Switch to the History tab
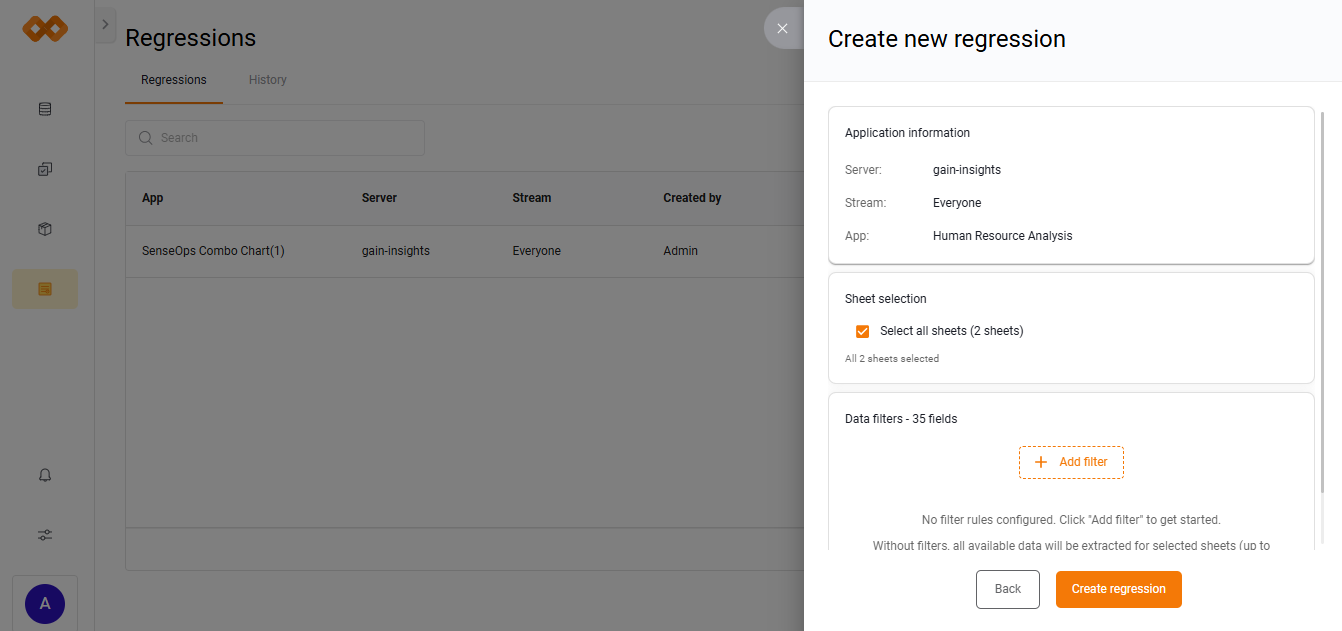The image size is (1342, 631). click(x=267, y=80)
